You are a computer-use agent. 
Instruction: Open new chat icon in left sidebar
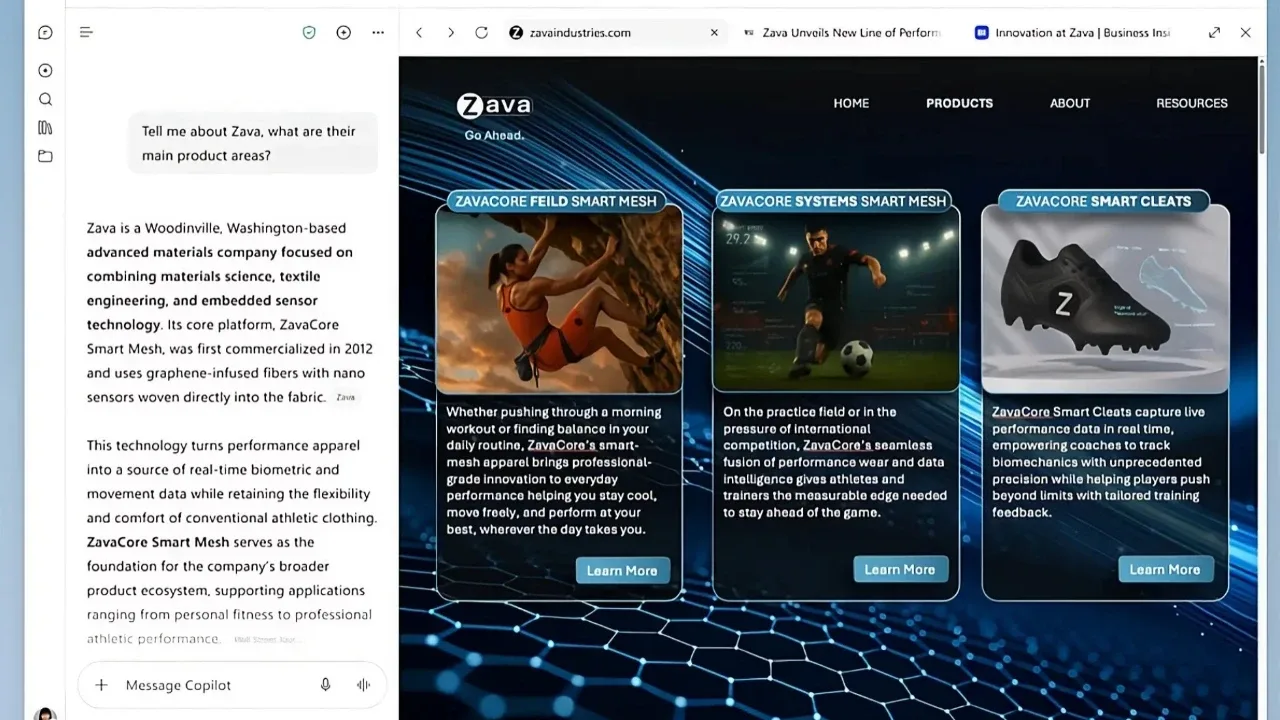45,32
